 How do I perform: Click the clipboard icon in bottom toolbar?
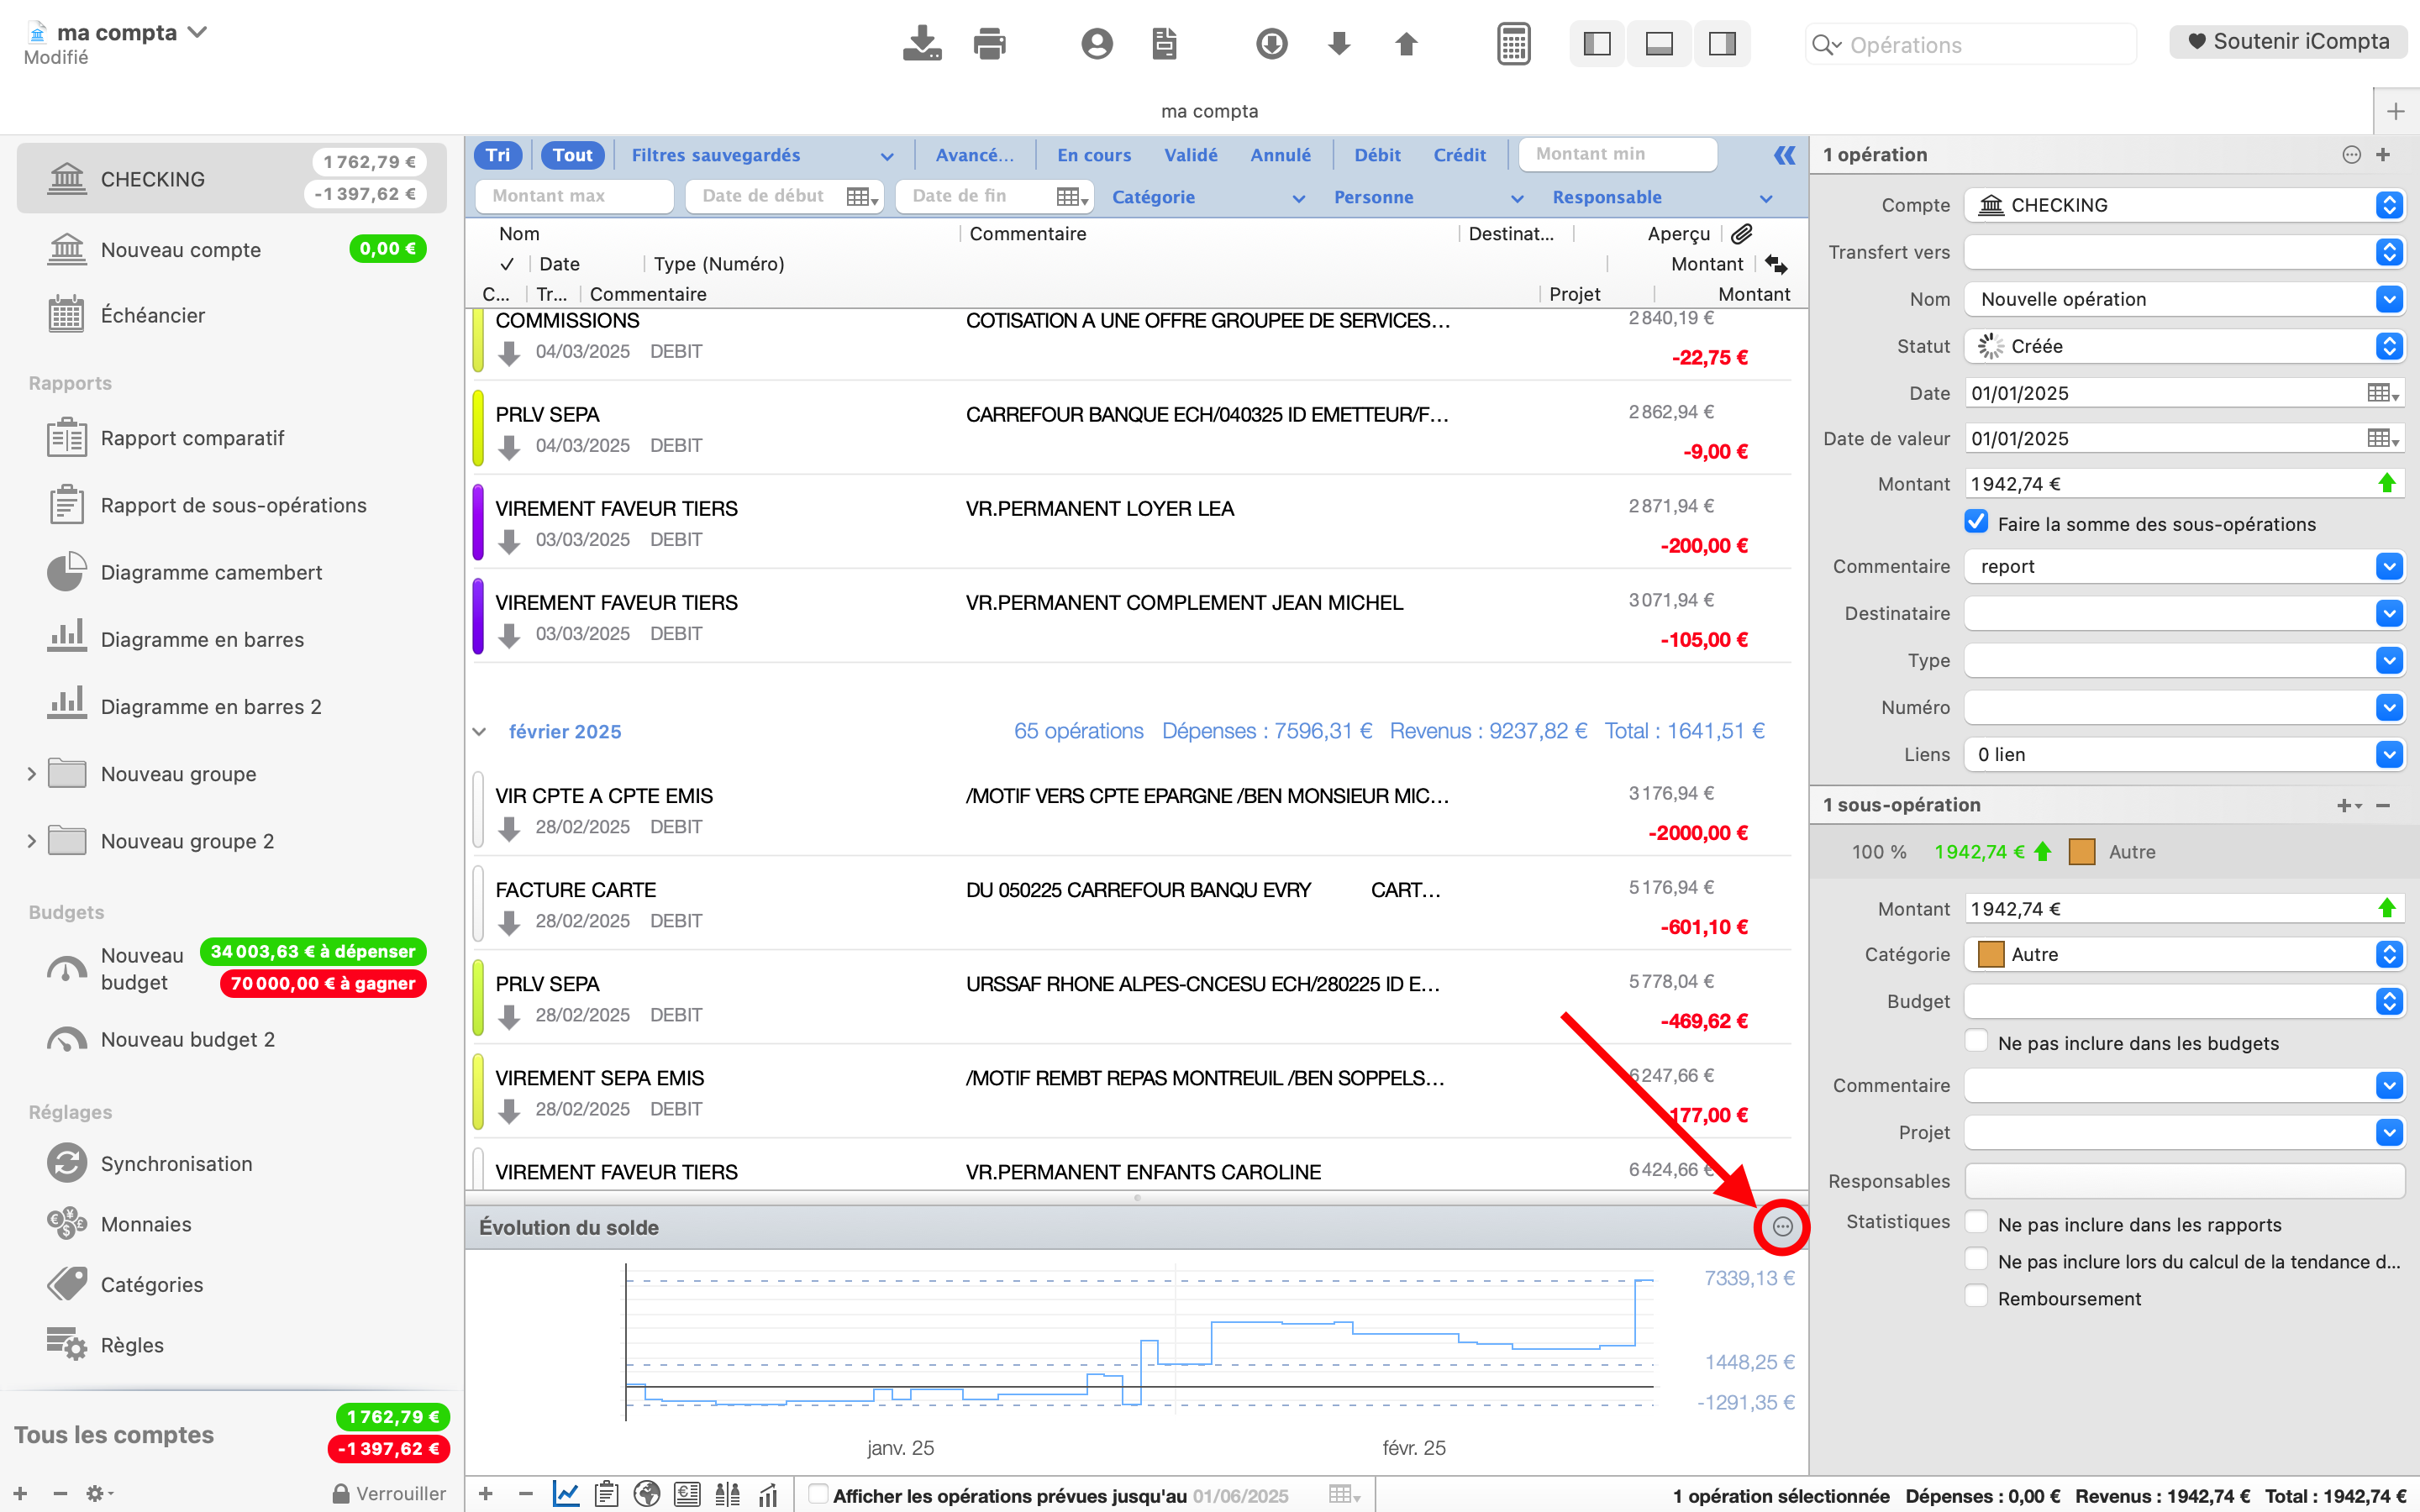point(606,1494)
